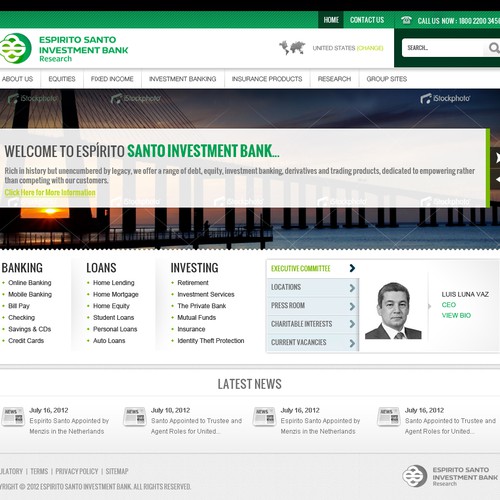This screenshot has width=500, height=500.
Task: Click the View Bio link
Action: tap(456, 315)
